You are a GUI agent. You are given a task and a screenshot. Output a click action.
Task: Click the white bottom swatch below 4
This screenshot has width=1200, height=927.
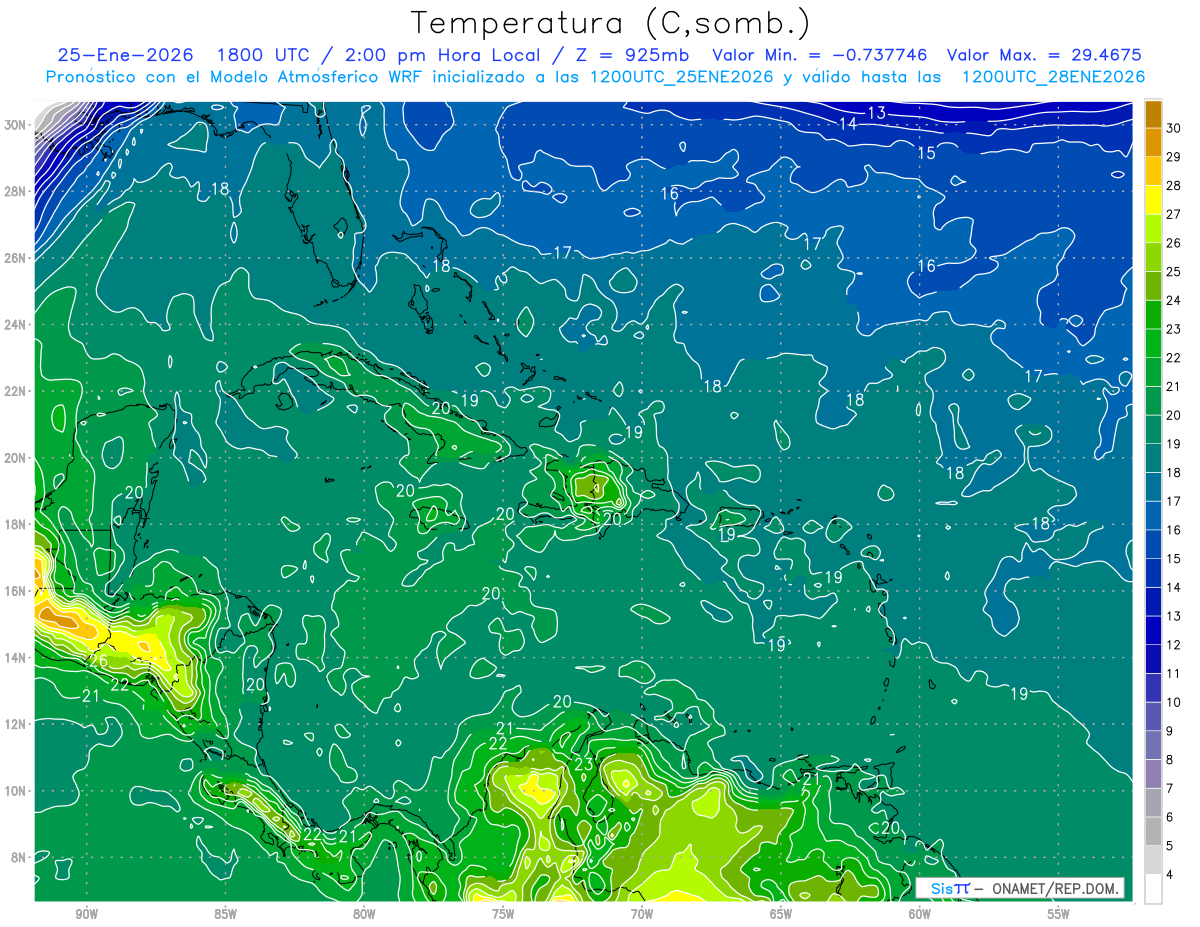pos(1153,889)
